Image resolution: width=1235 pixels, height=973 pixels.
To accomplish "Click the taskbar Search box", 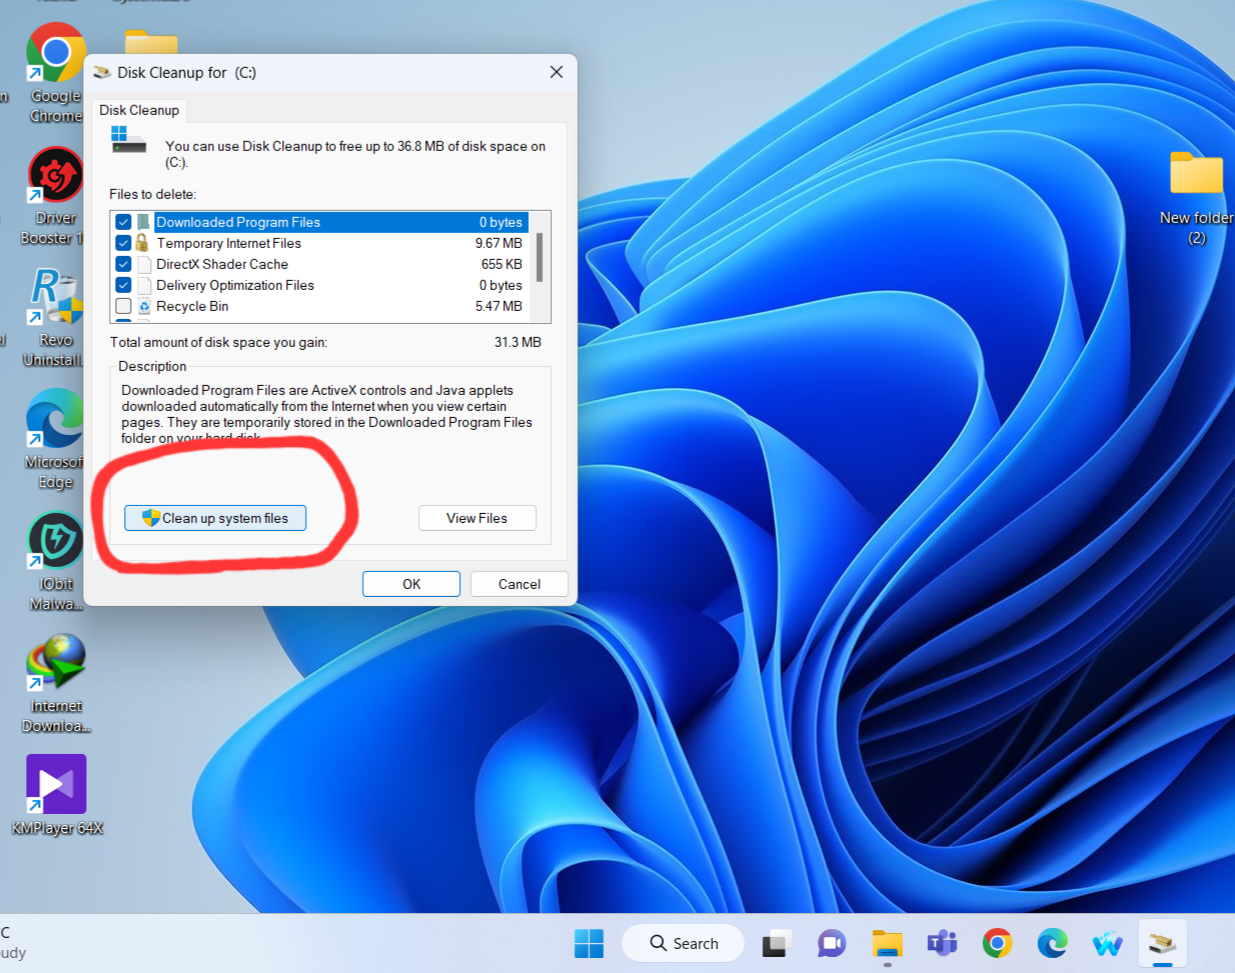I will pyautogui.click(x=684, y=943).
